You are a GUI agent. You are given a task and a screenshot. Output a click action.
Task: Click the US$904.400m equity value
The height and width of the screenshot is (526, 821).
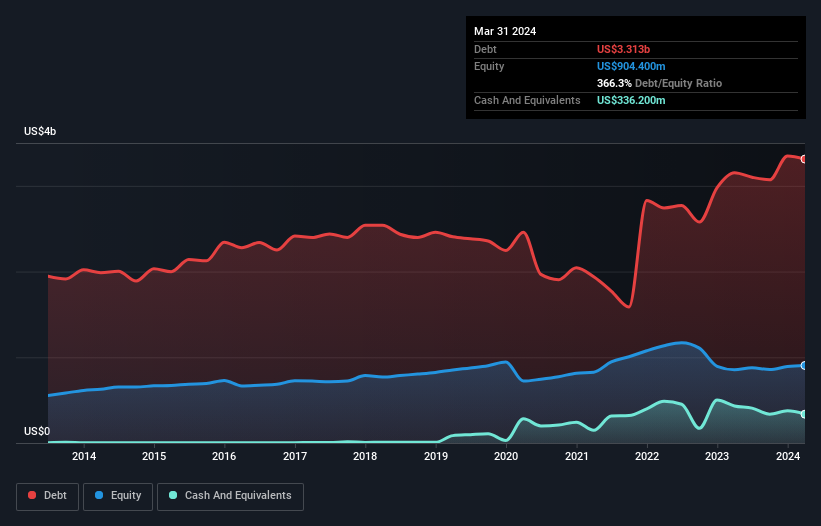click(x=631, y=66)
